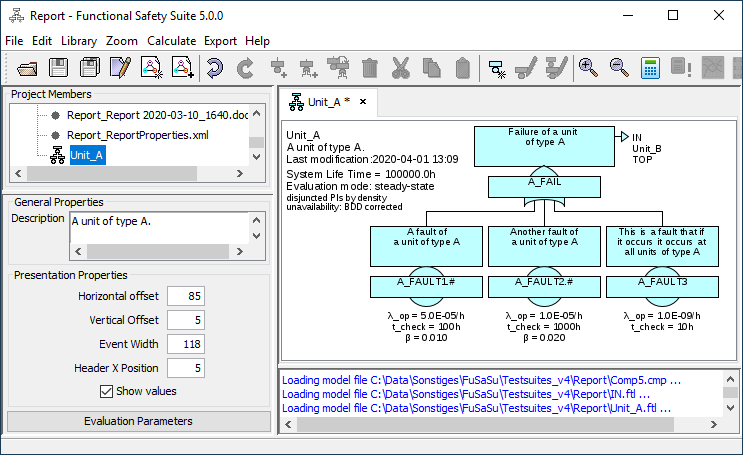Click the Horizontal offset input field
Screen dimensions: 743x455
coord(186,296)
